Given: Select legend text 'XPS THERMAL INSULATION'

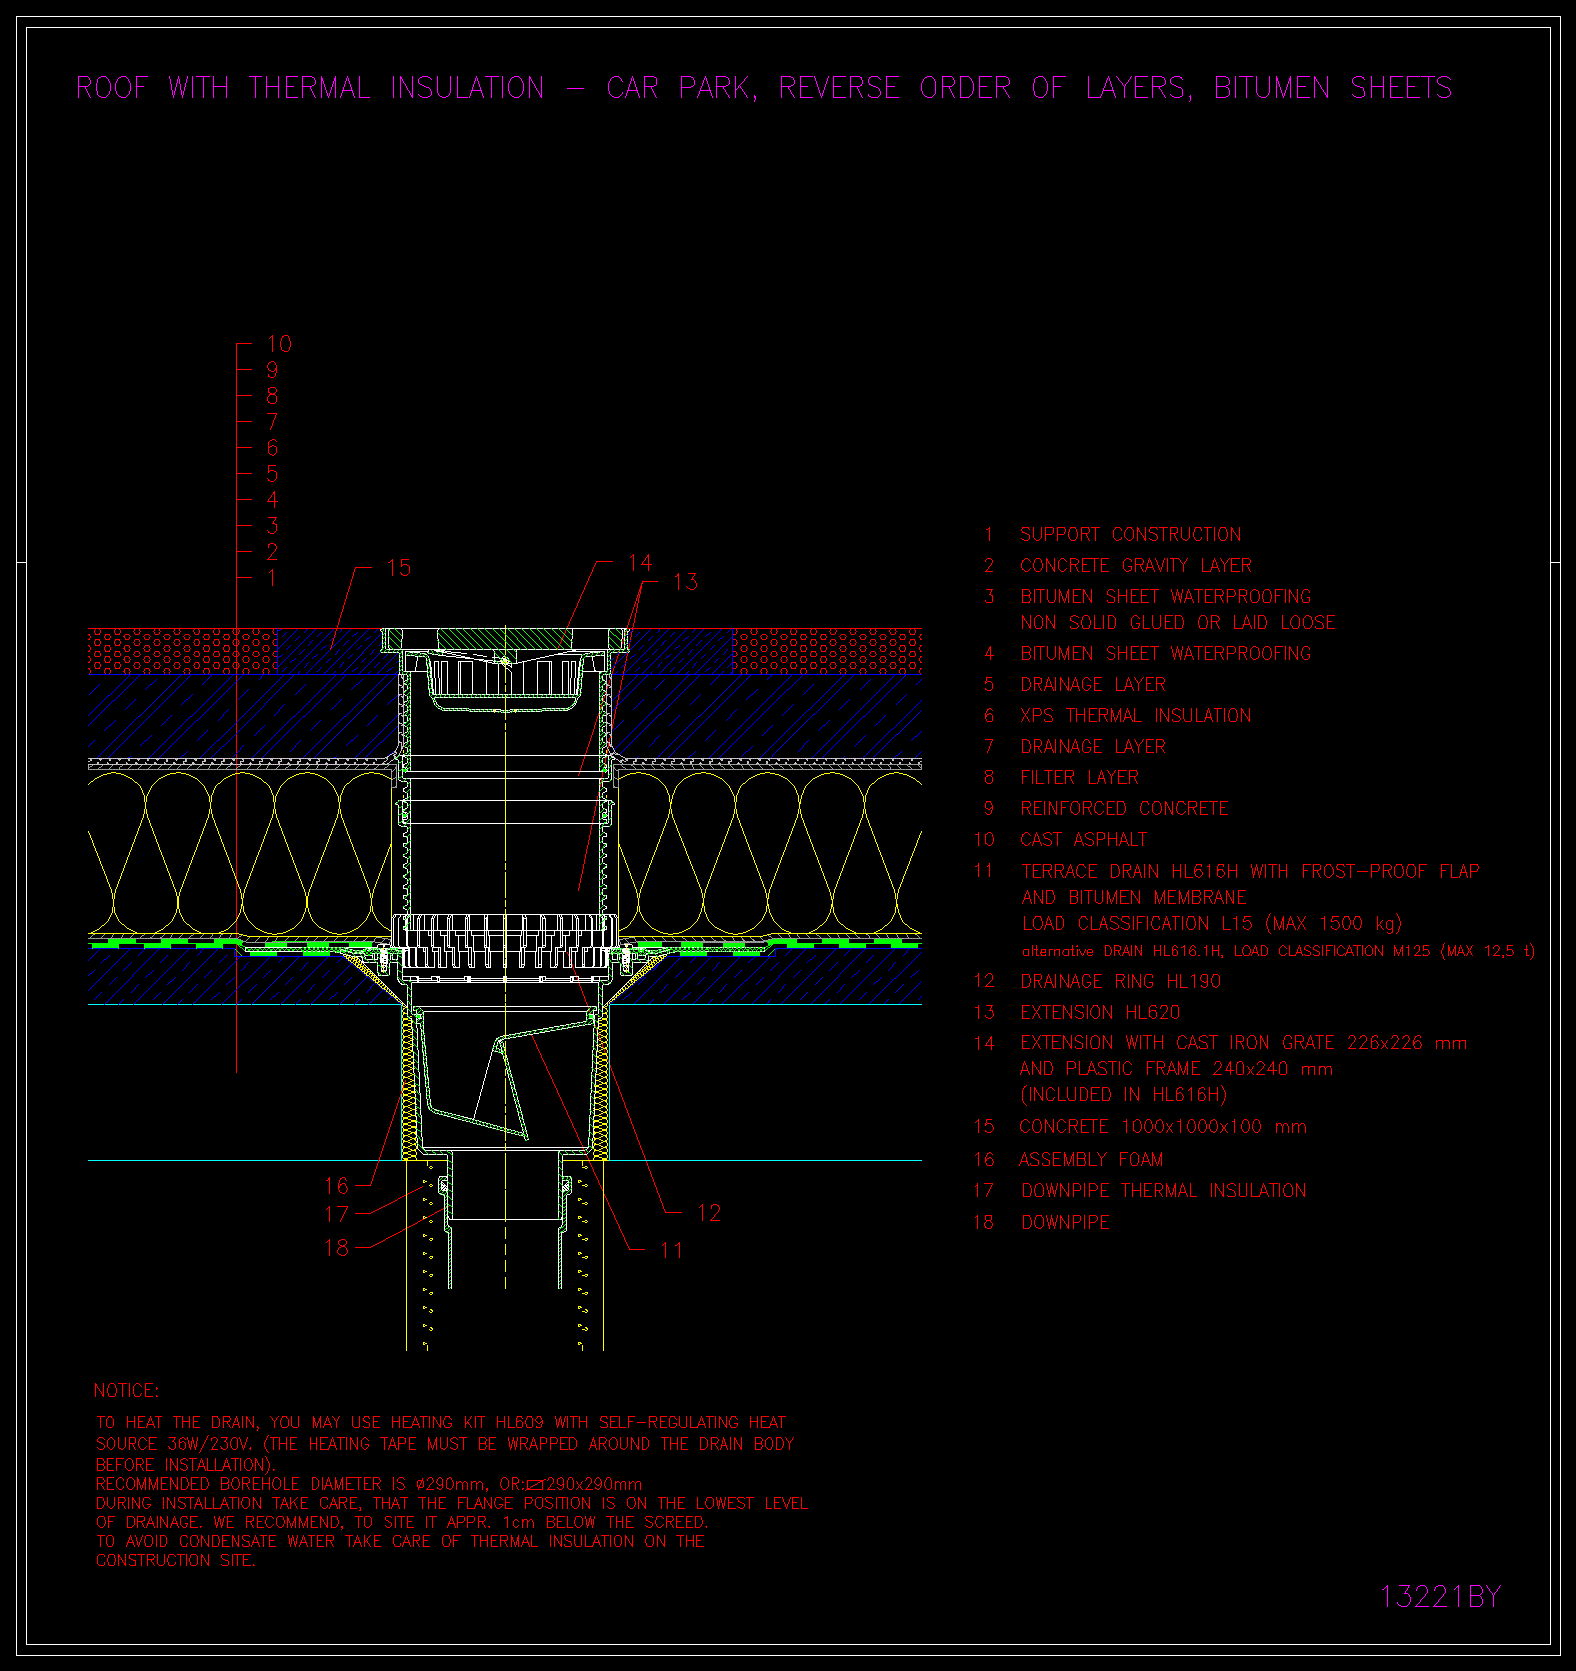Looking at the screenshot, I should point(1135,715).
